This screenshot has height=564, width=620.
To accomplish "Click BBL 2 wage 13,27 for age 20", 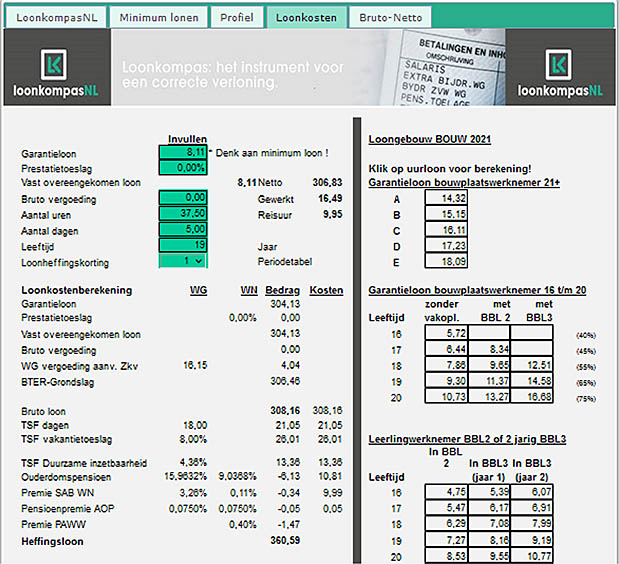I will pyautogui.click(x=490, y=396).
